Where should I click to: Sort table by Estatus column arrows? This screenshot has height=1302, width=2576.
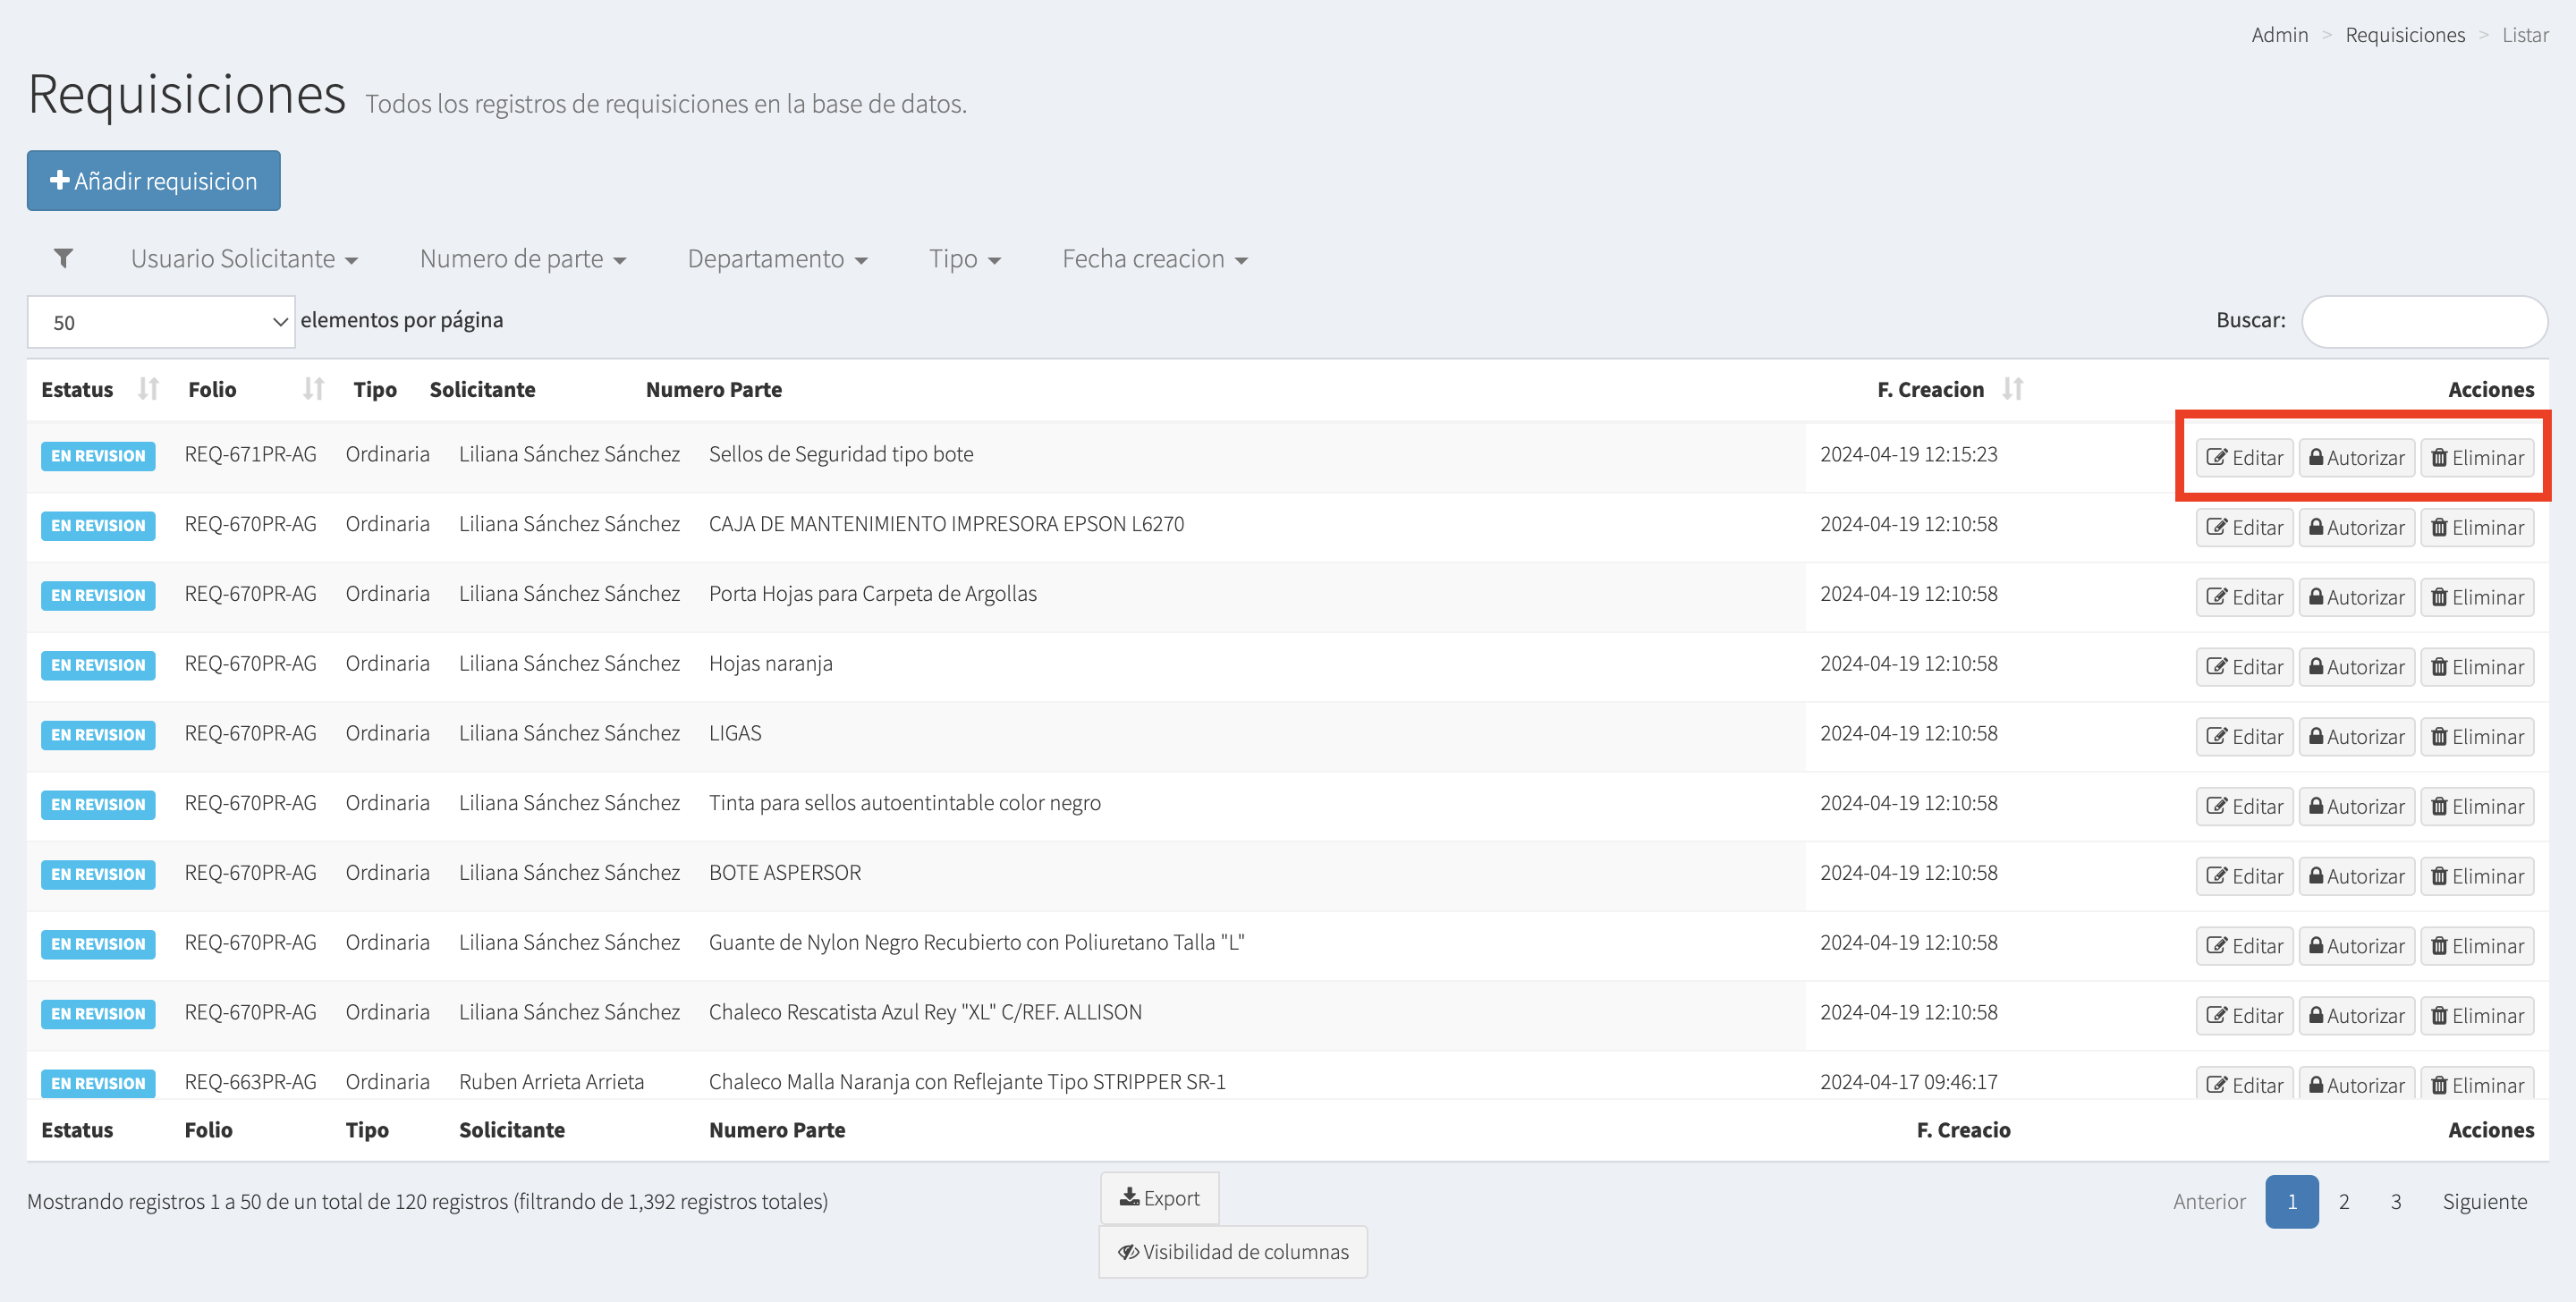click(x=148, y=389)
